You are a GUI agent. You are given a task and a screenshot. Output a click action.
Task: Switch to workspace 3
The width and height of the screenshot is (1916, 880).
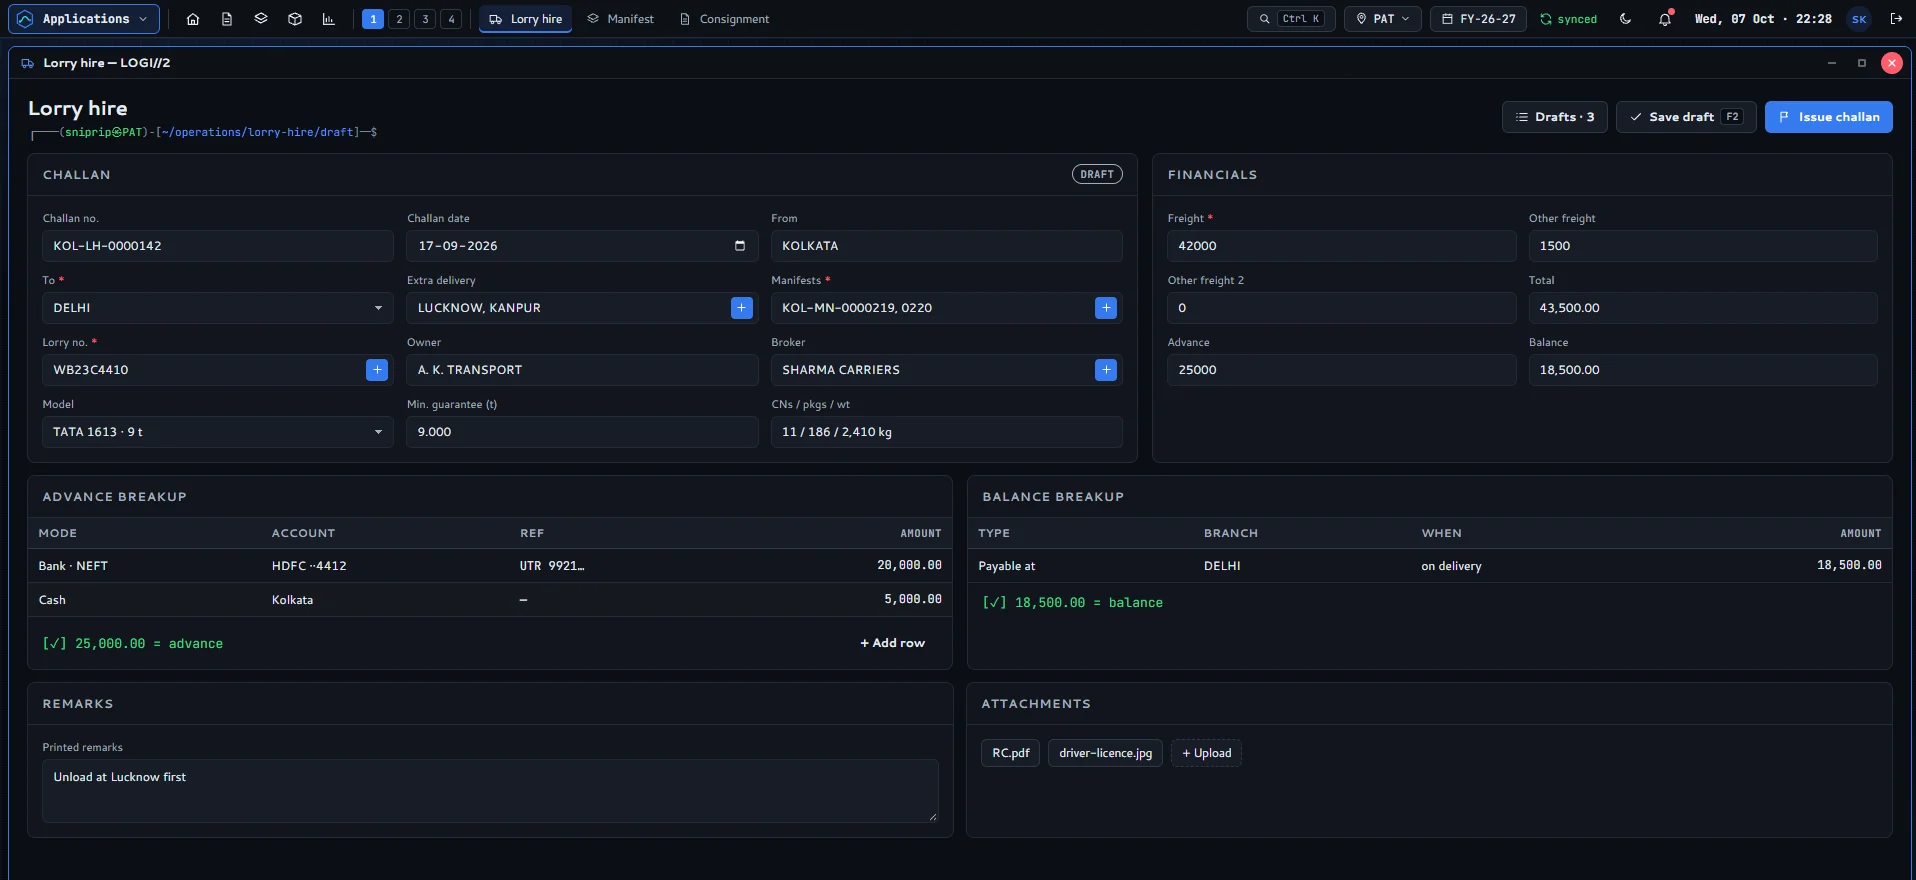click(x=425, y=19)
